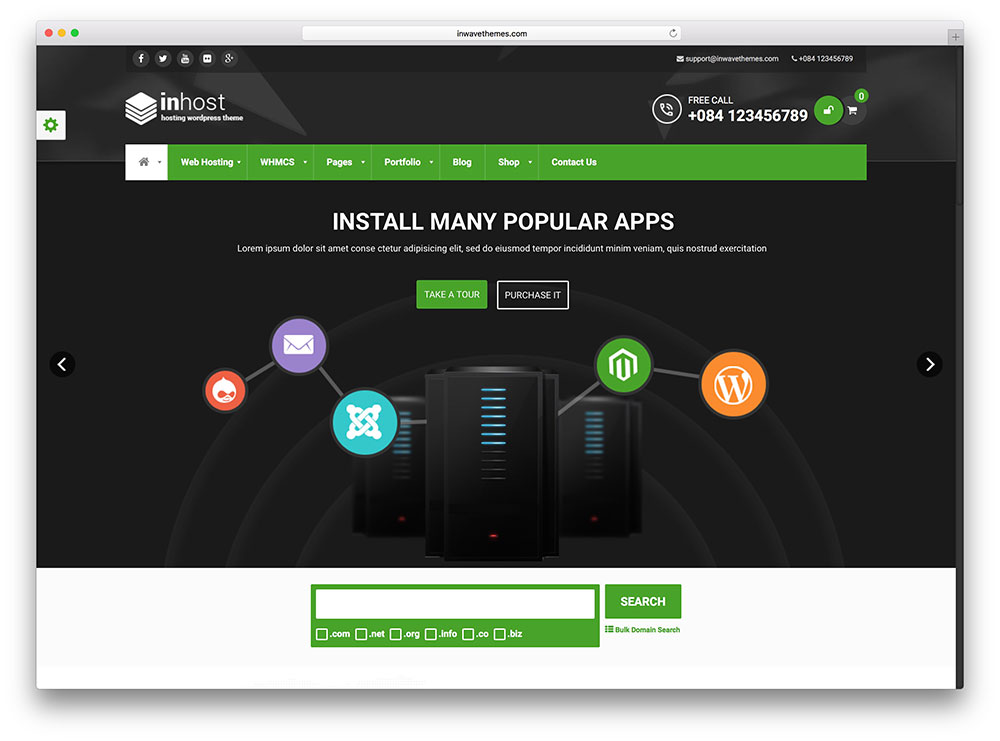
Task: Expand the Shop dropdown arrow
Action: pos(530,163)
